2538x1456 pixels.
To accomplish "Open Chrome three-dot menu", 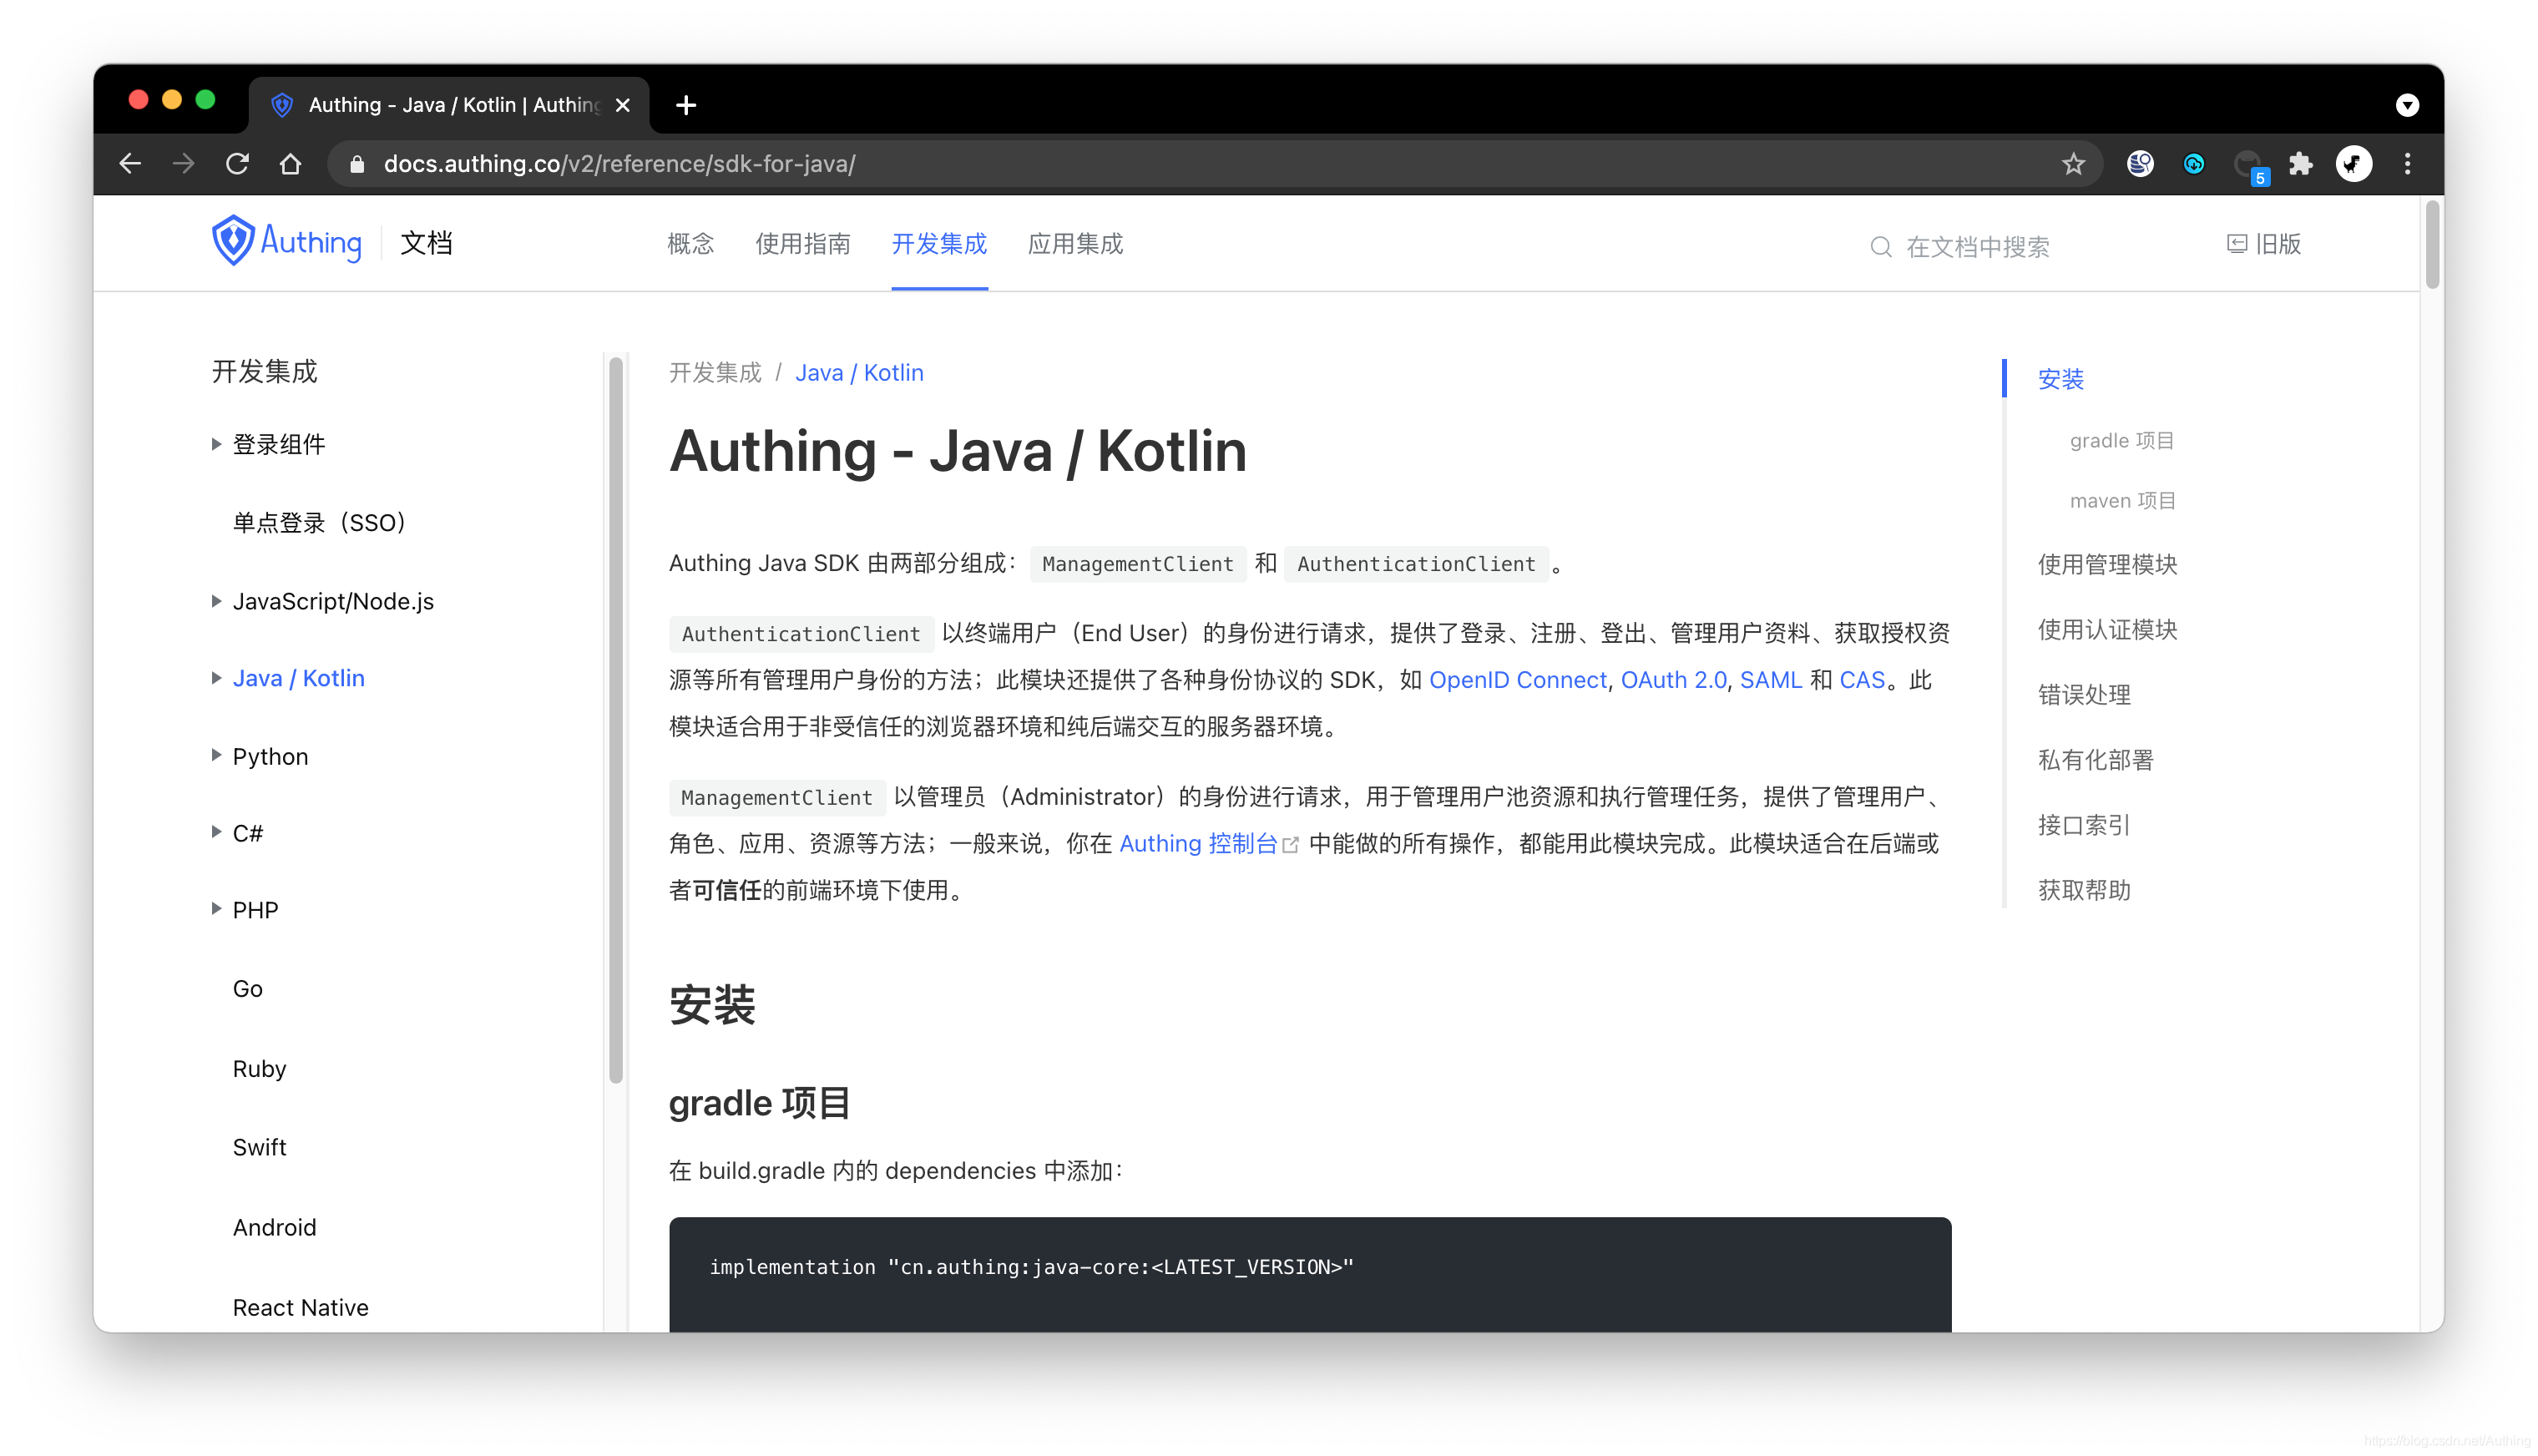I will [x=2407, y=164].
